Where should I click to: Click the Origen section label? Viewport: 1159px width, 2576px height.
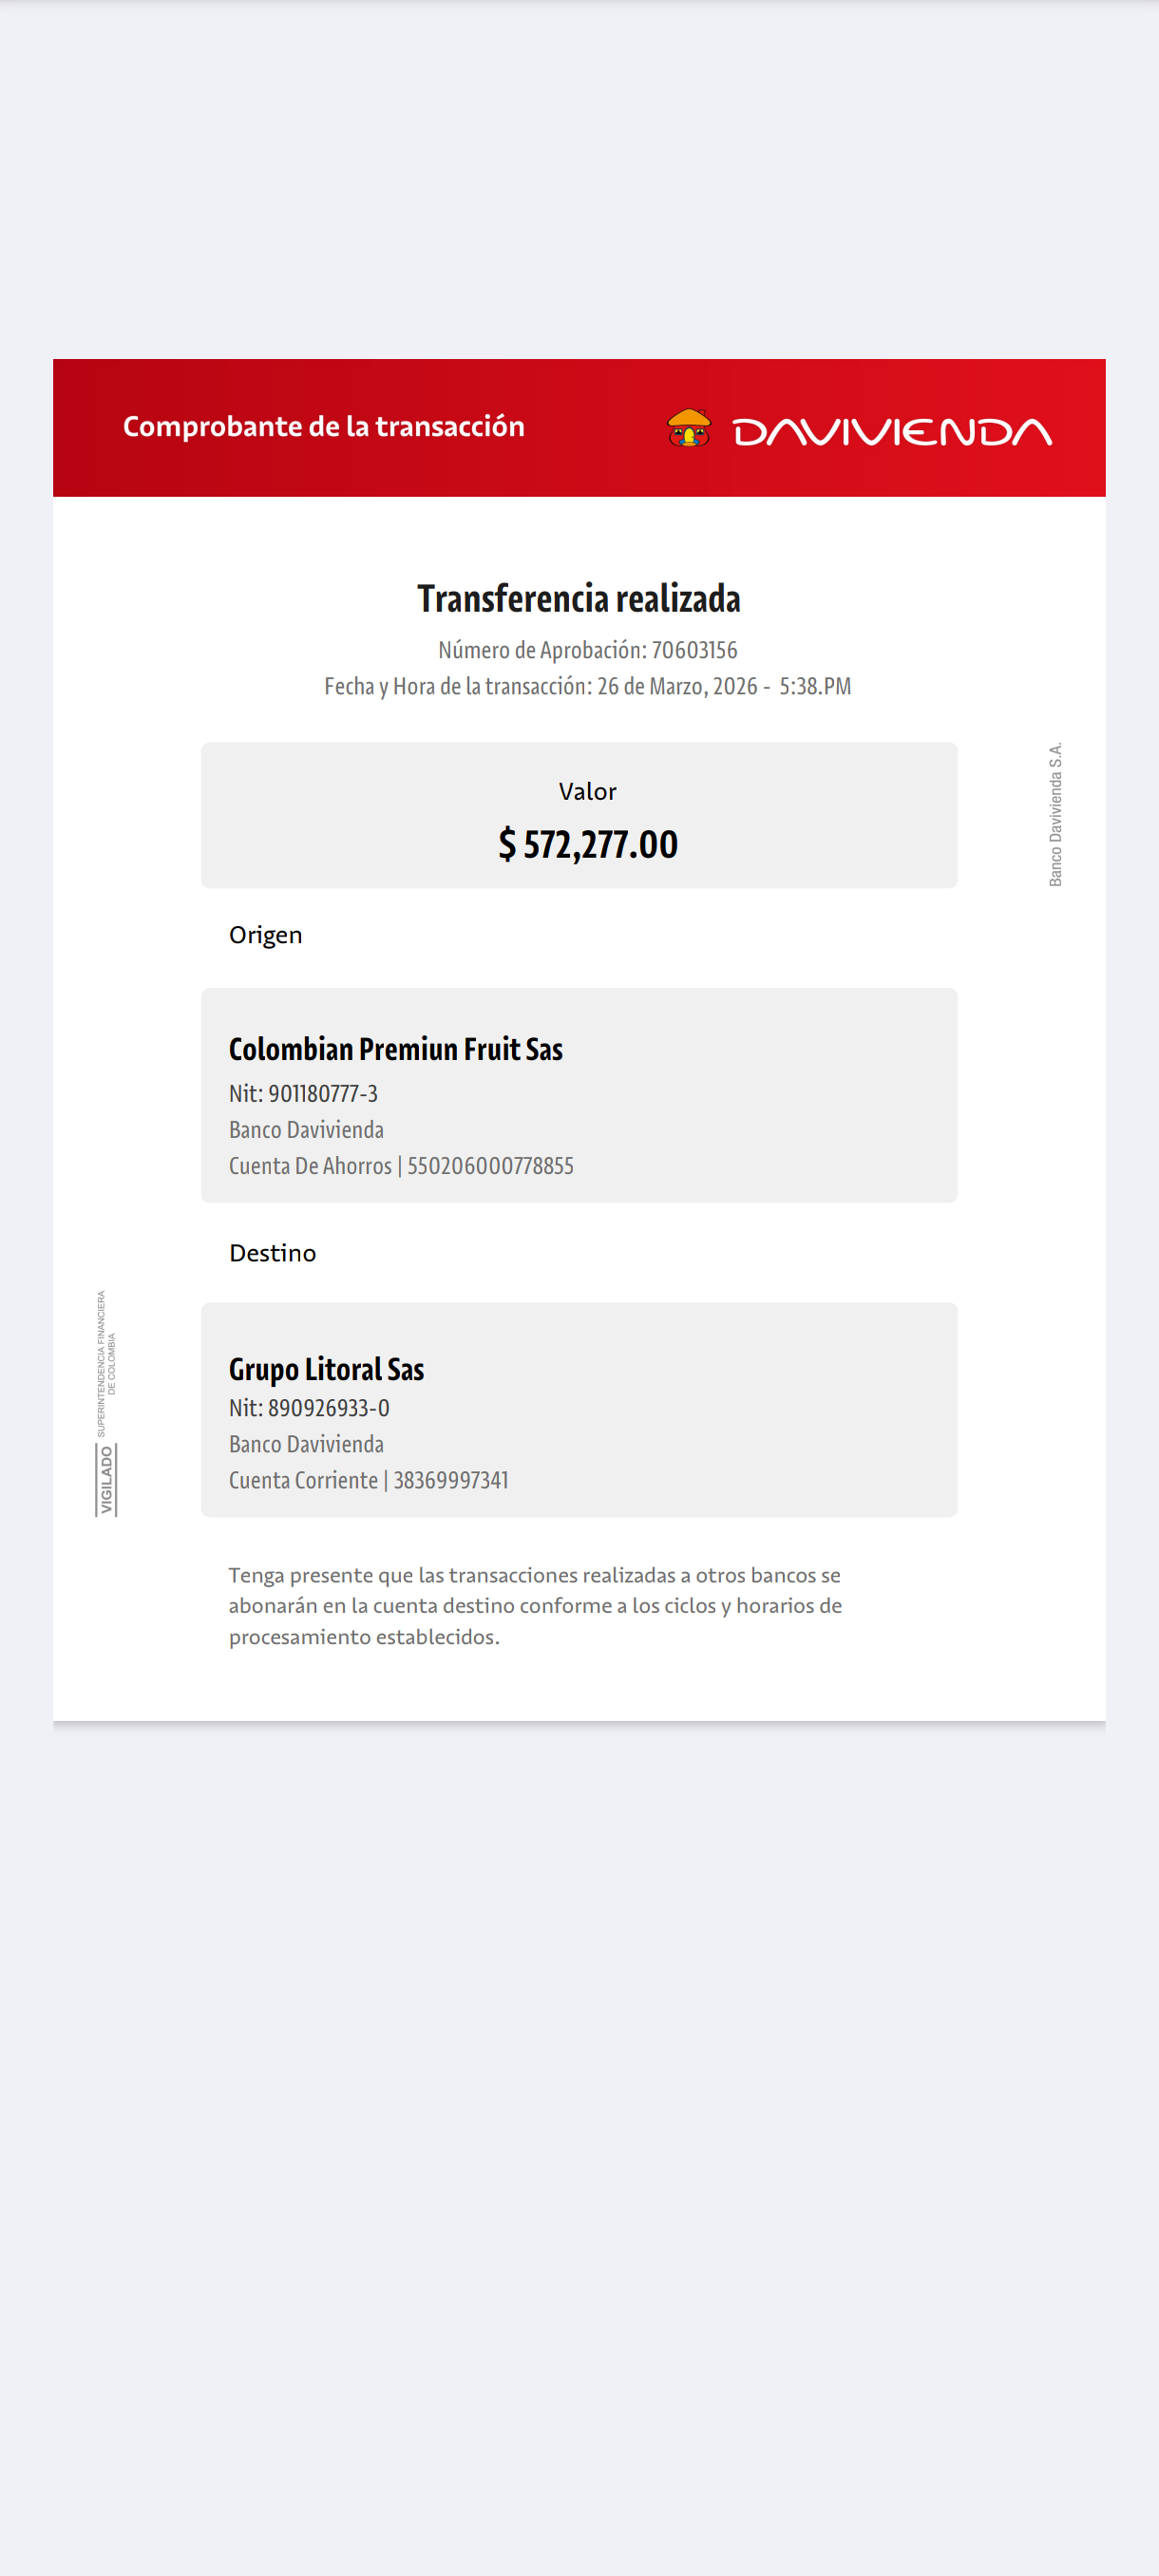click(x=265, y=935)
